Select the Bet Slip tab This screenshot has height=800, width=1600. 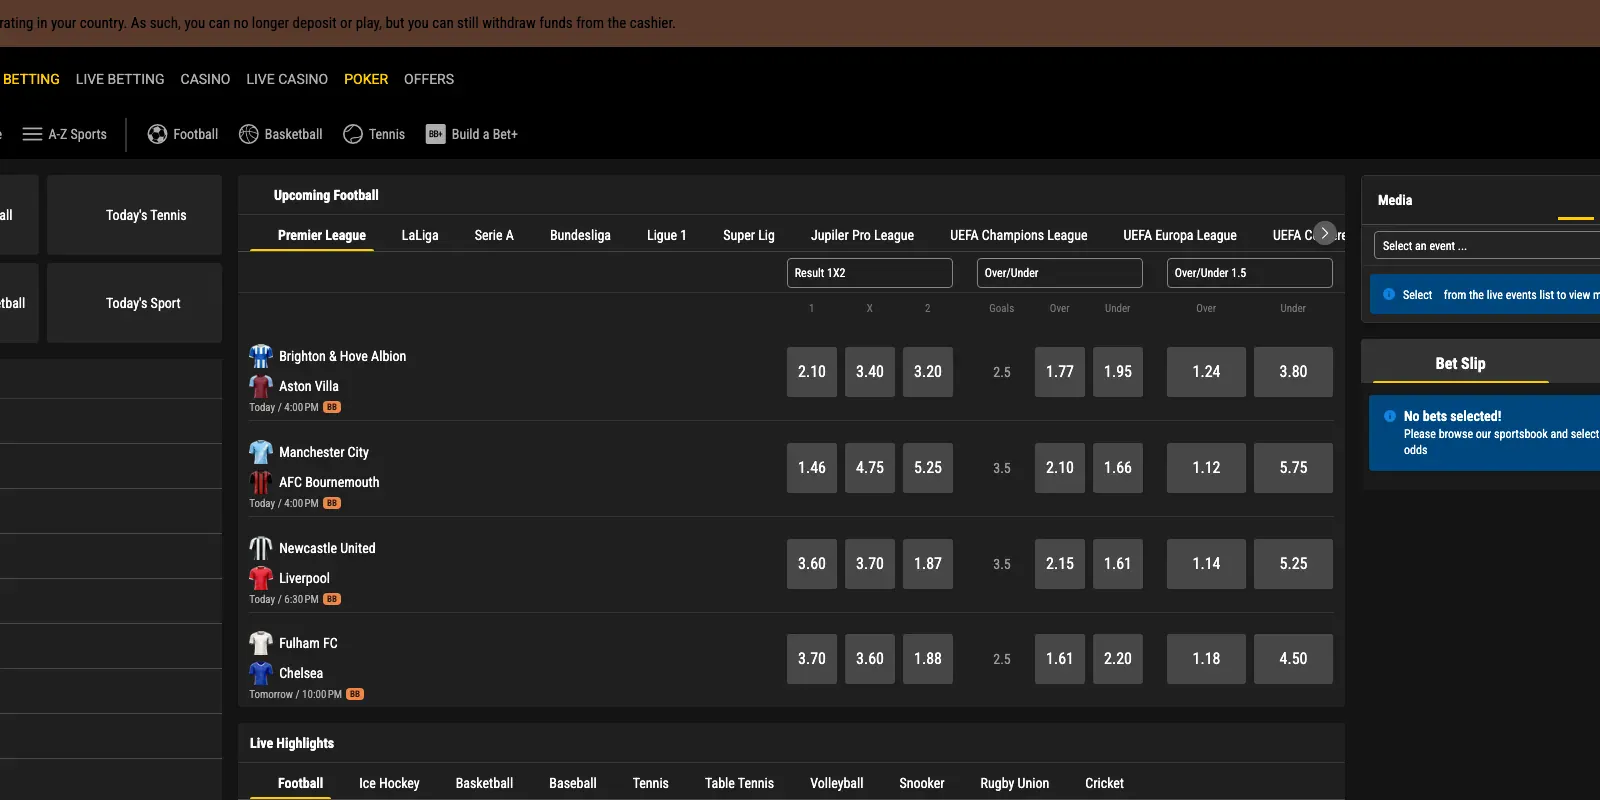click(1460, 363)
